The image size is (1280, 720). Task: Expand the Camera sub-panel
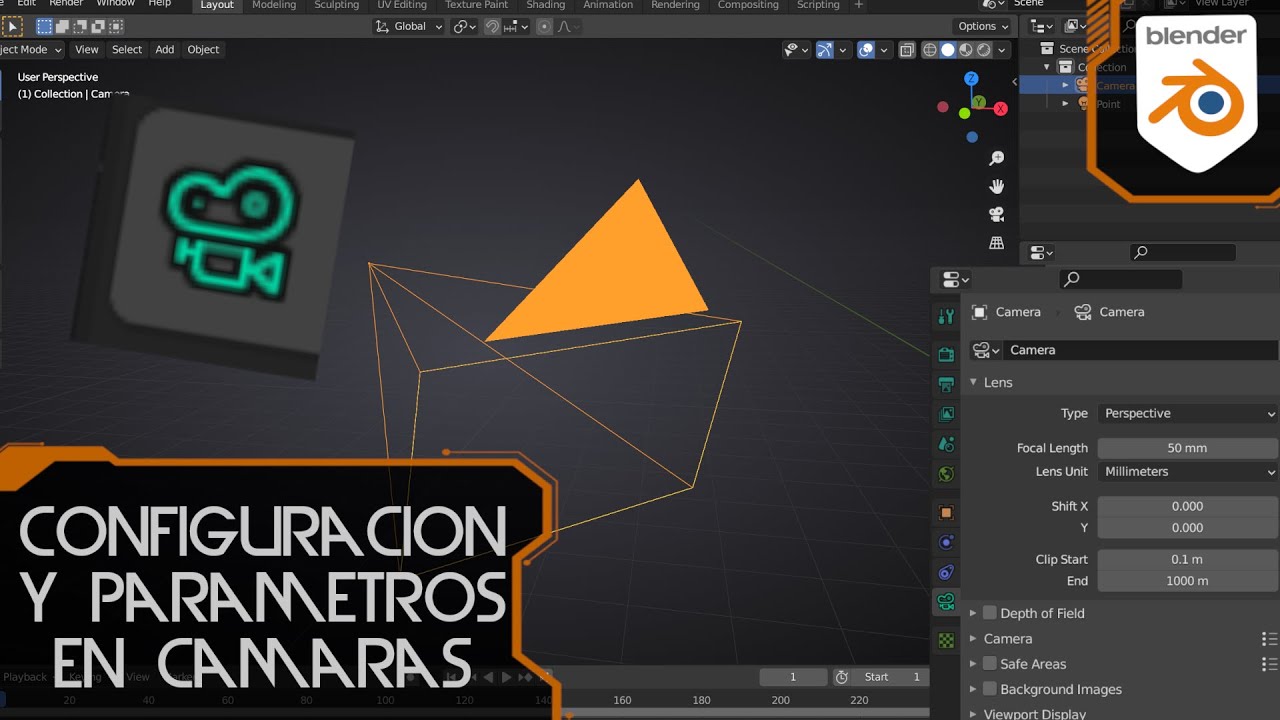click(973, 638)
